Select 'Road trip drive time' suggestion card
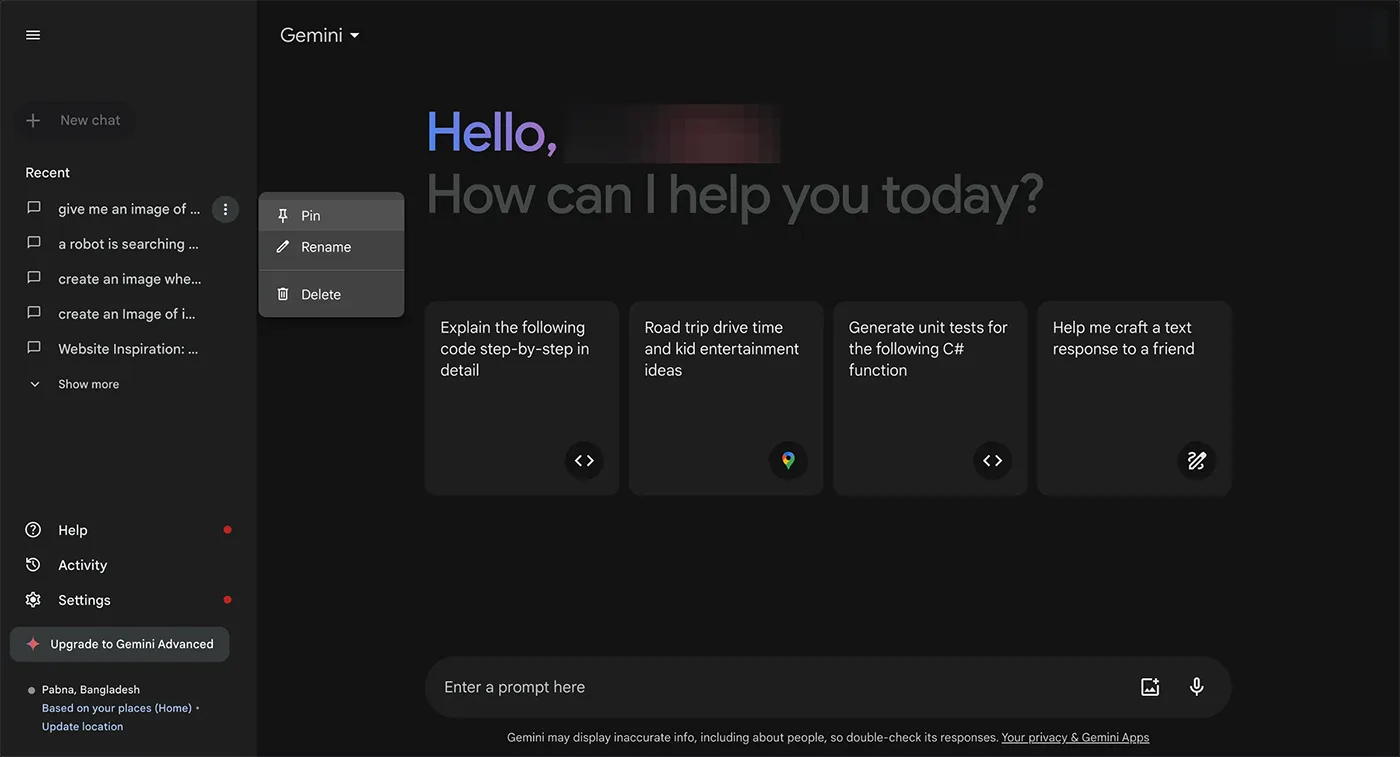1400x757 pixels. point(726,398)
